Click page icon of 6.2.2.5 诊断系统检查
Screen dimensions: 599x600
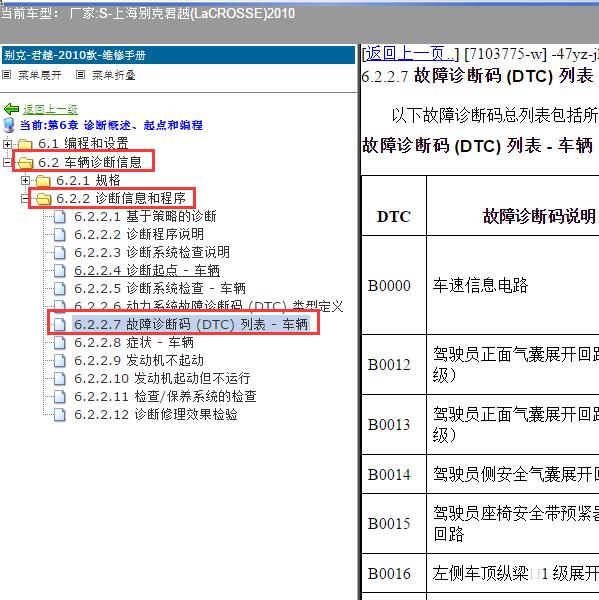59,289
